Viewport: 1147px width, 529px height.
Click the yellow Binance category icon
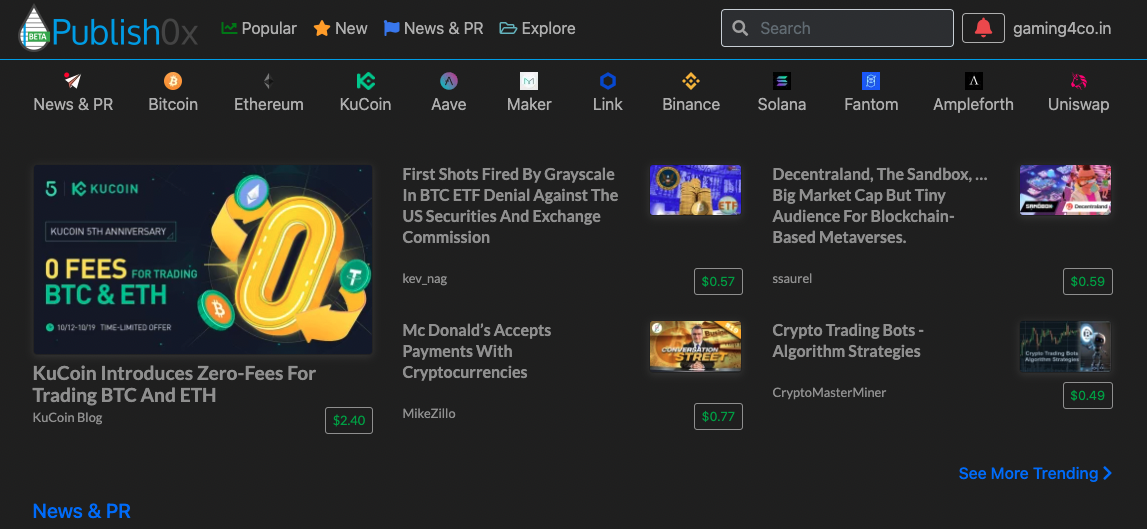coord(691,80)
